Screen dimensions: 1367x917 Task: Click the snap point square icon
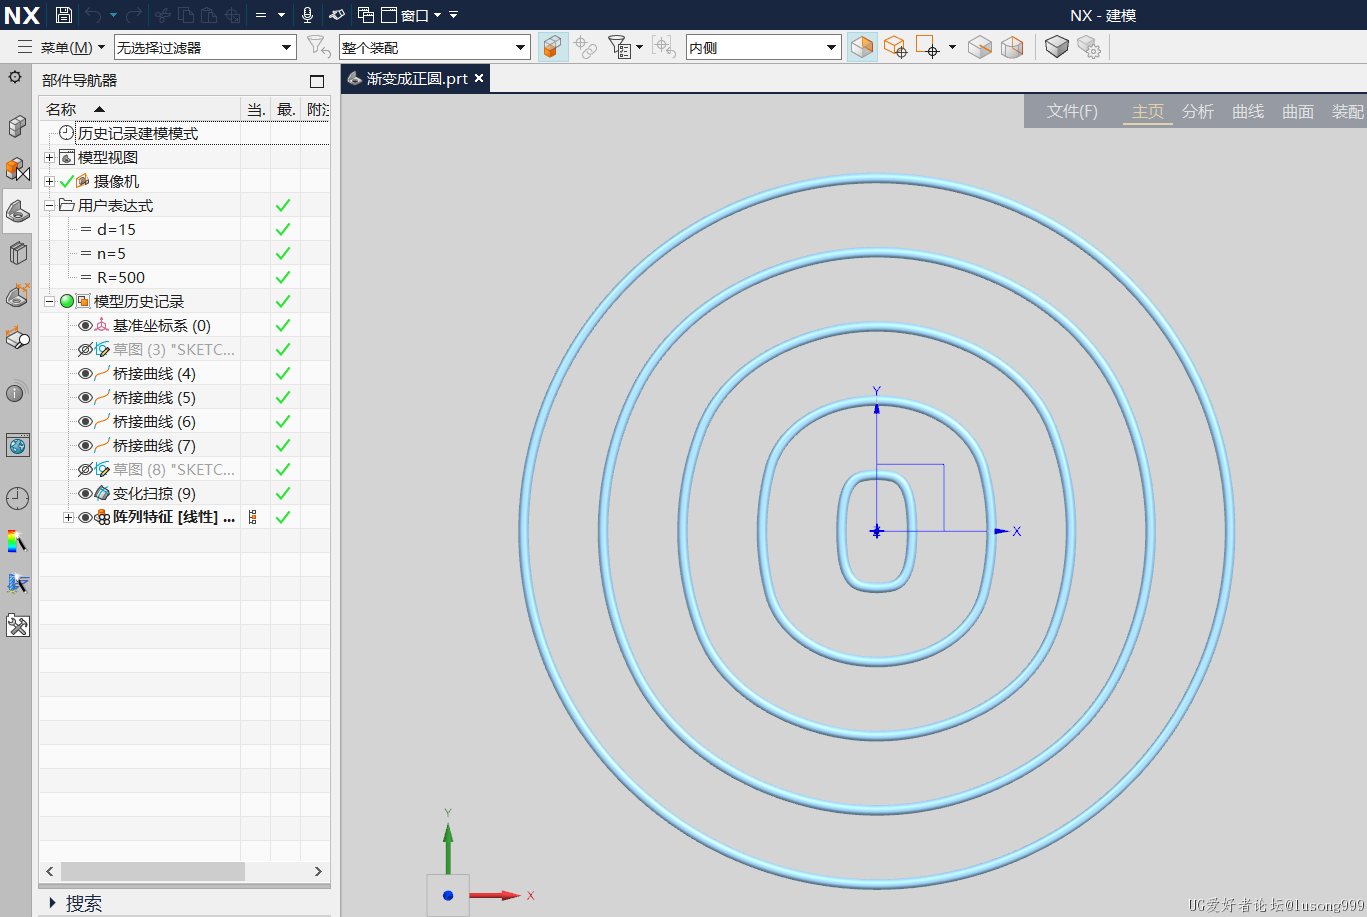click(x=929, y=47)
